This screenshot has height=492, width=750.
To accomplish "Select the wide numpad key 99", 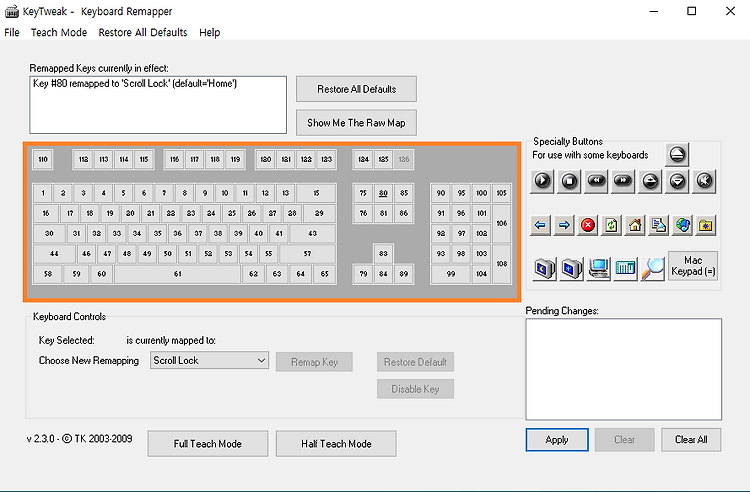I will (x=451, y=274).
